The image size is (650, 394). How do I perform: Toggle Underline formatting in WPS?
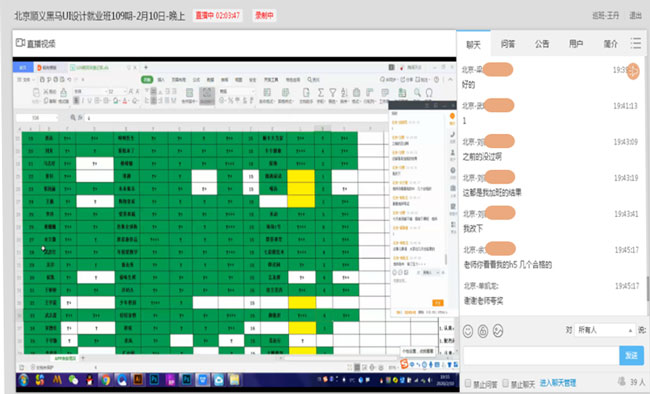pyautogui.click(x=90, y=101)
